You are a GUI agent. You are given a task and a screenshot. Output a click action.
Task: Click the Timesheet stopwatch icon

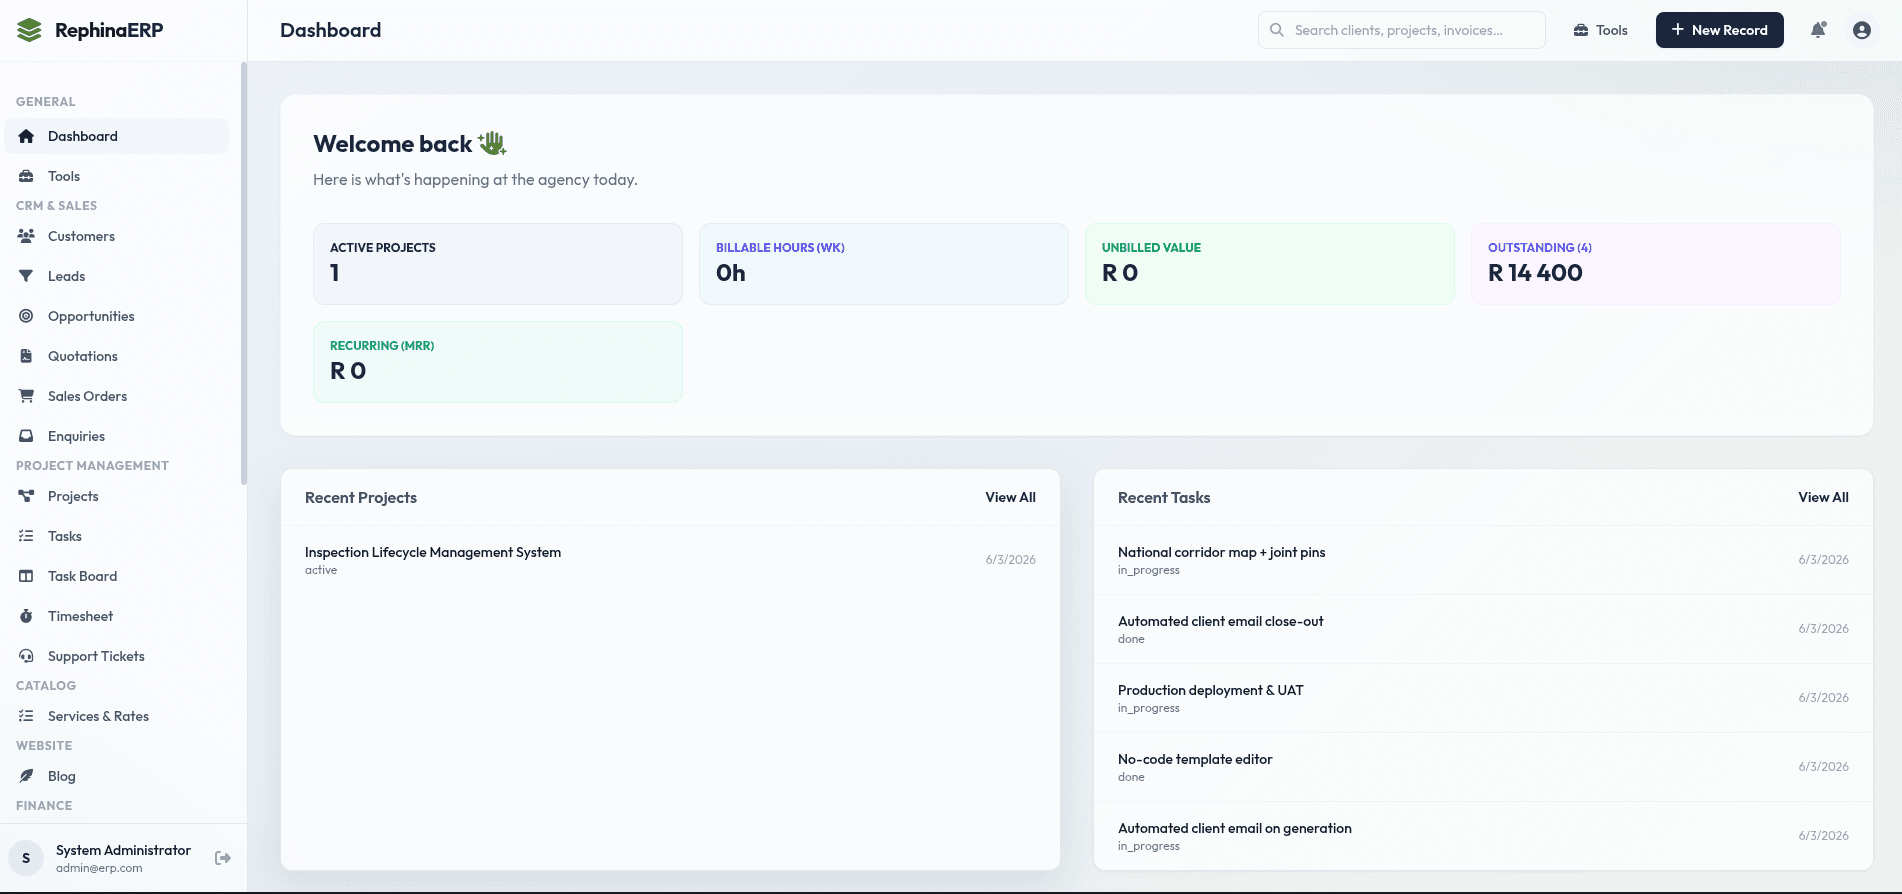[x=26, y=616]
